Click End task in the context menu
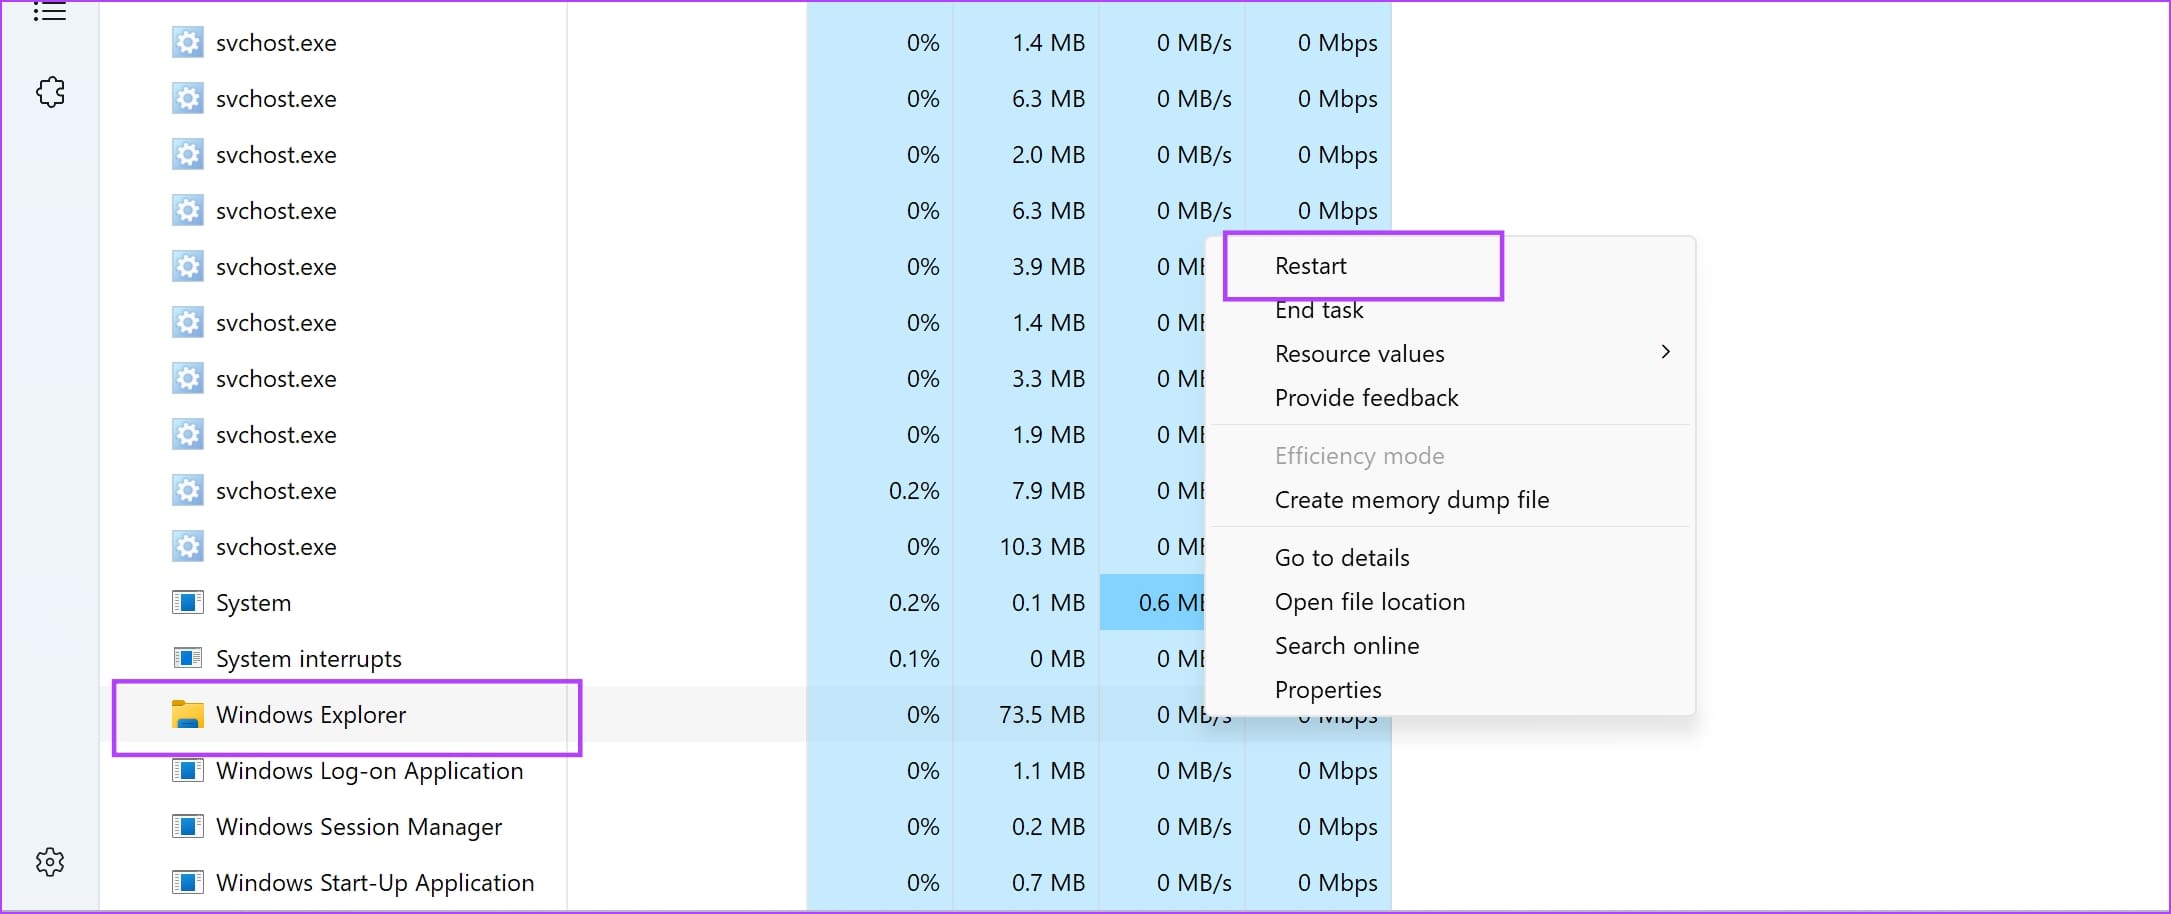This screenshot has height=914, width=2171. pyautogui.click(x=1318, y=309)
